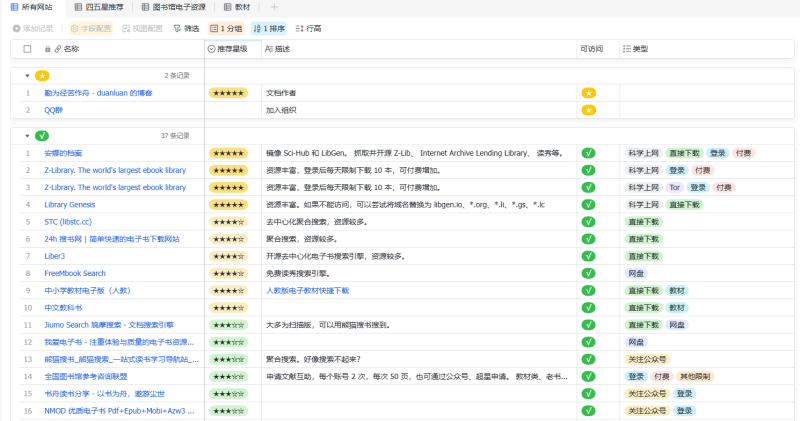Open the 人教版电子教材快捷下载 description link
800x421 pixels.
pos(308,290)
